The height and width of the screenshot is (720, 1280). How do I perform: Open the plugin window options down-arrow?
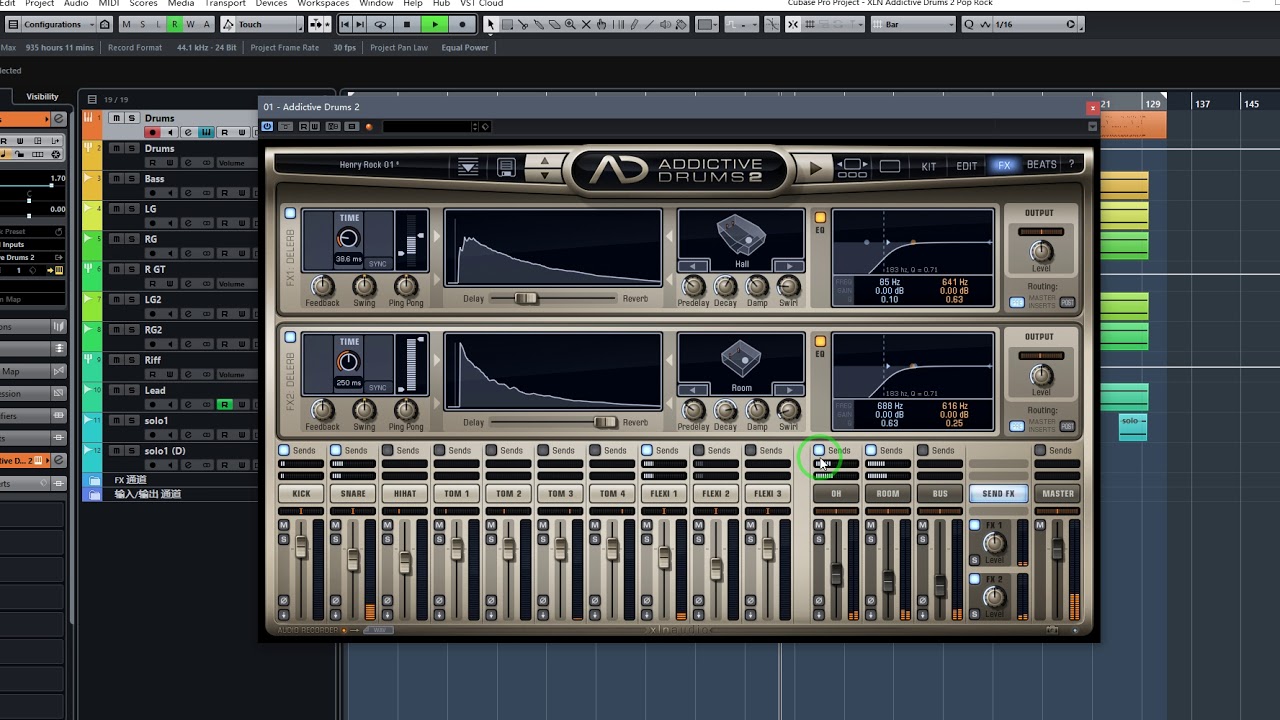pyautogui.click(x=1092, y=127)
